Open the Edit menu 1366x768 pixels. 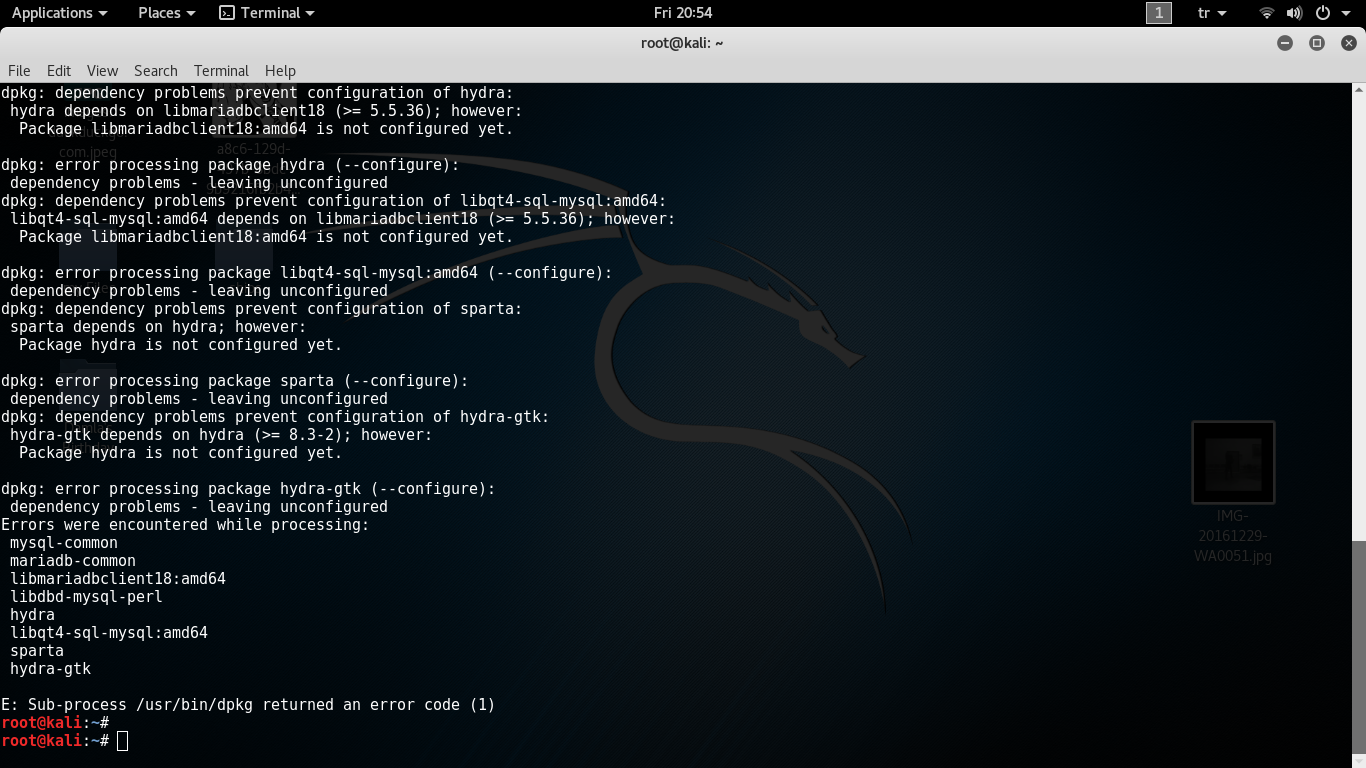click(x=59, y=71)
